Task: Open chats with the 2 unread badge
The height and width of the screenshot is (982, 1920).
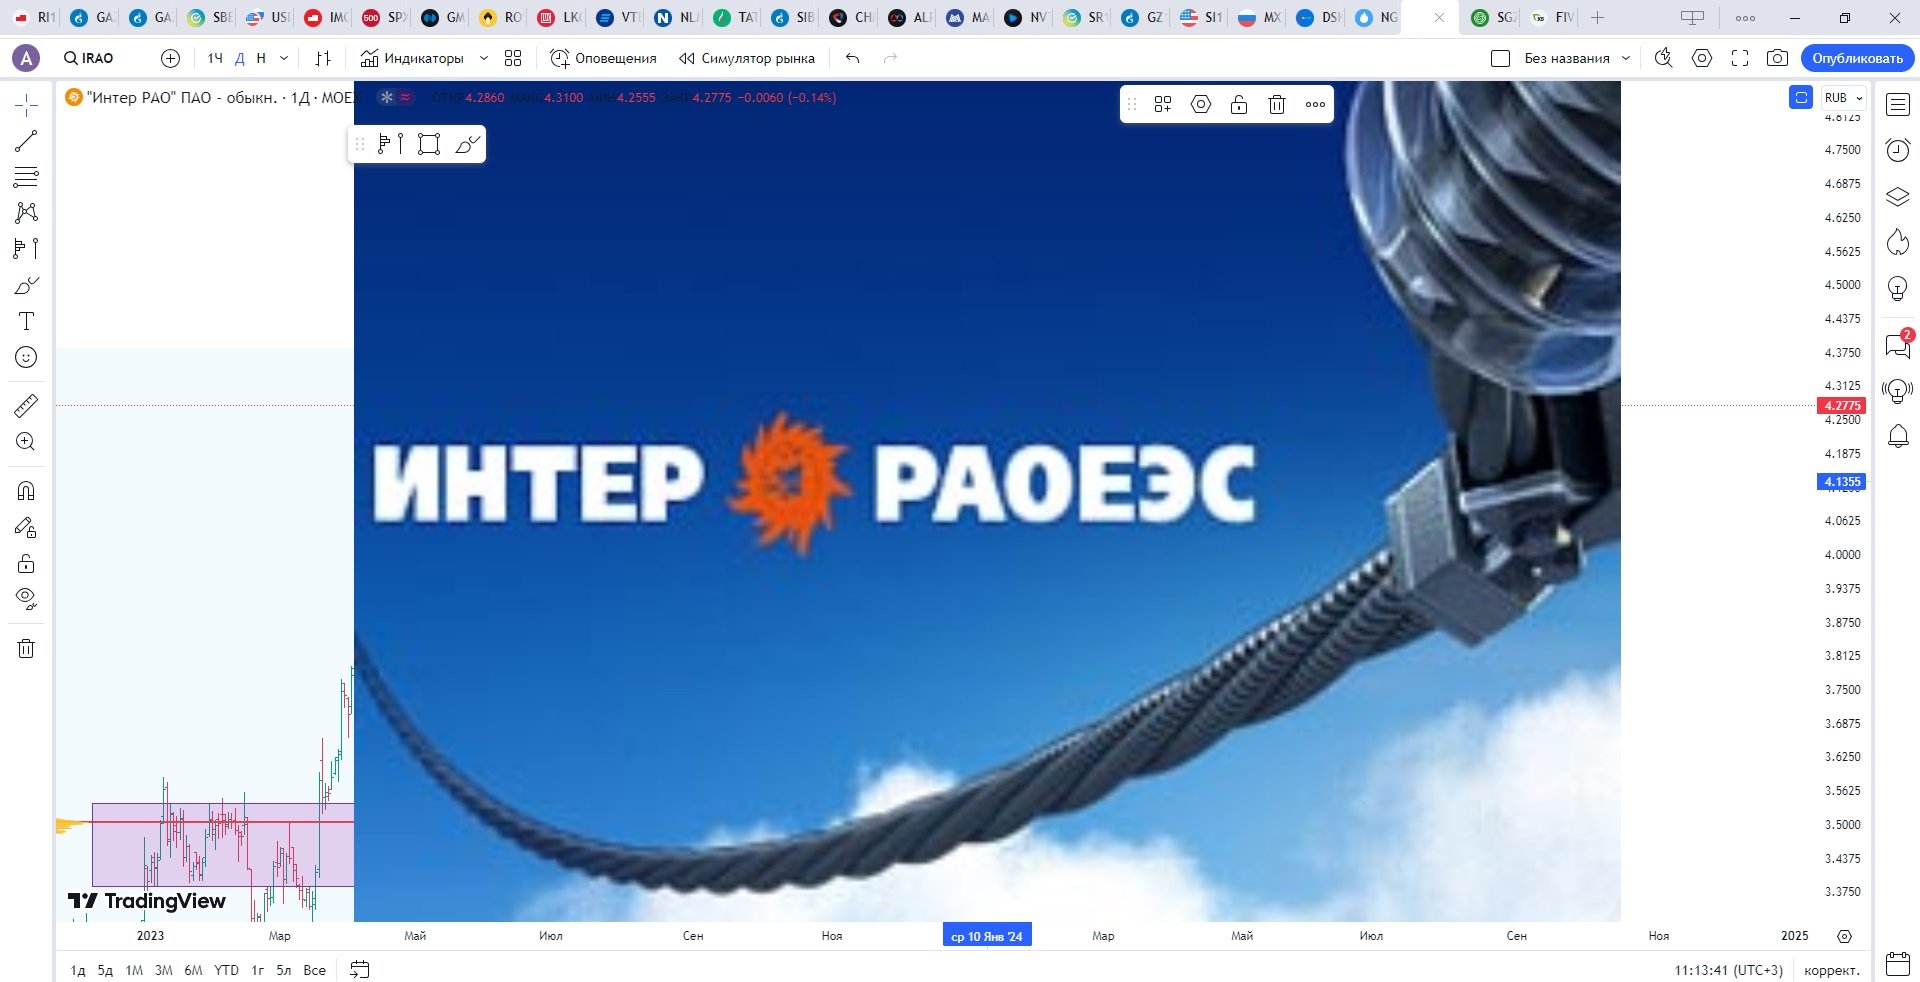Action: coord(1898,345)
